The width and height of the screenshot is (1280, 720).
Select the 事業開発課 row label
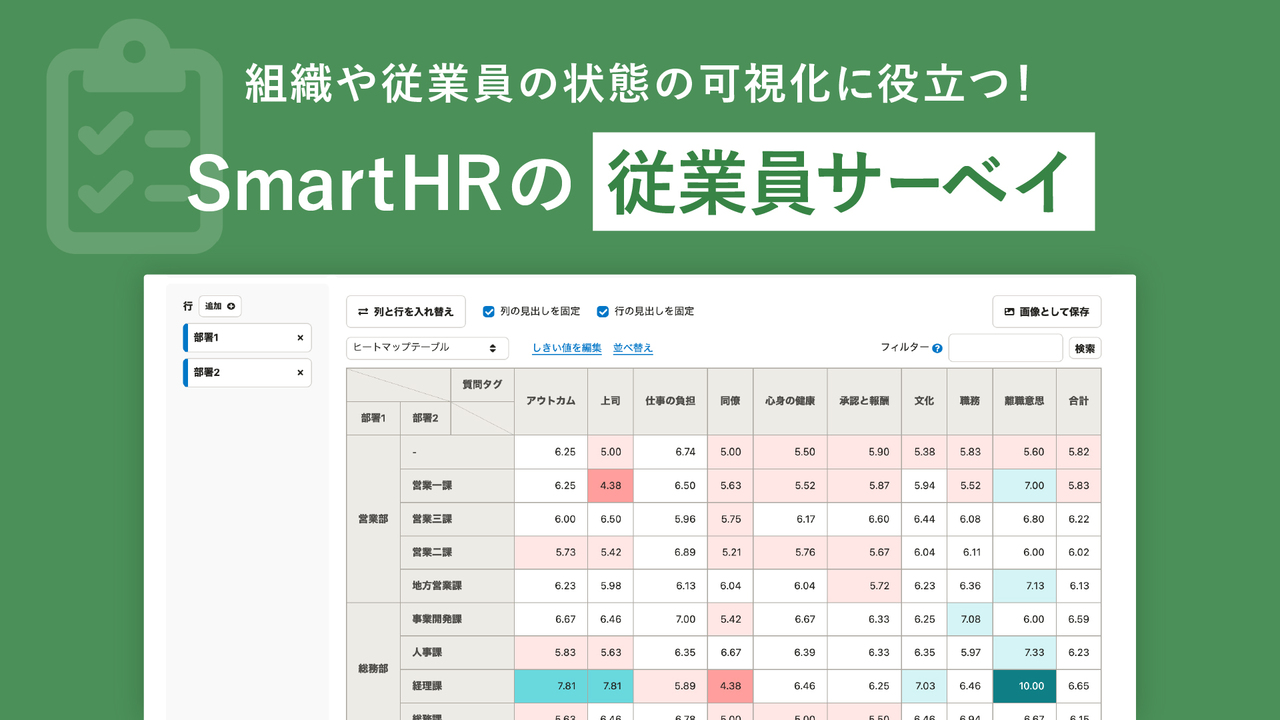pyautogui.click(x=457, y=619)
